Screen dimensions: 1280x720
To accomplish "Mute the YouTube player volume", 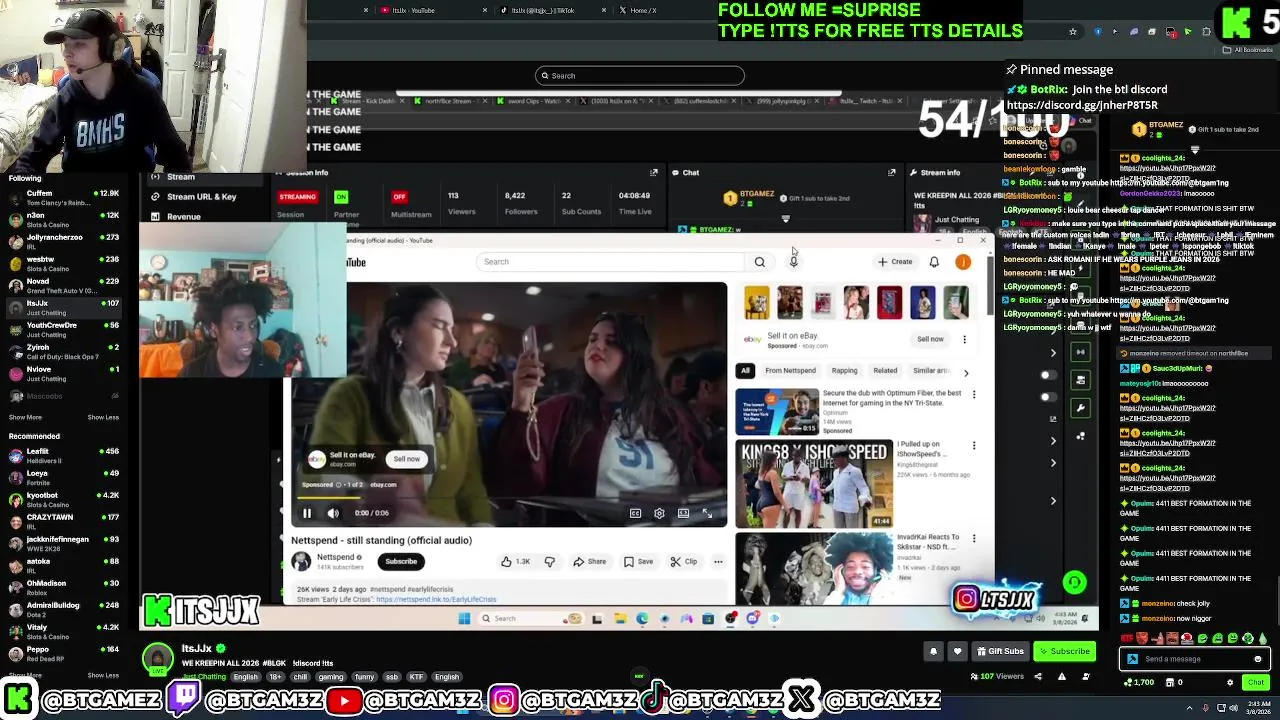I will [333, 513].
